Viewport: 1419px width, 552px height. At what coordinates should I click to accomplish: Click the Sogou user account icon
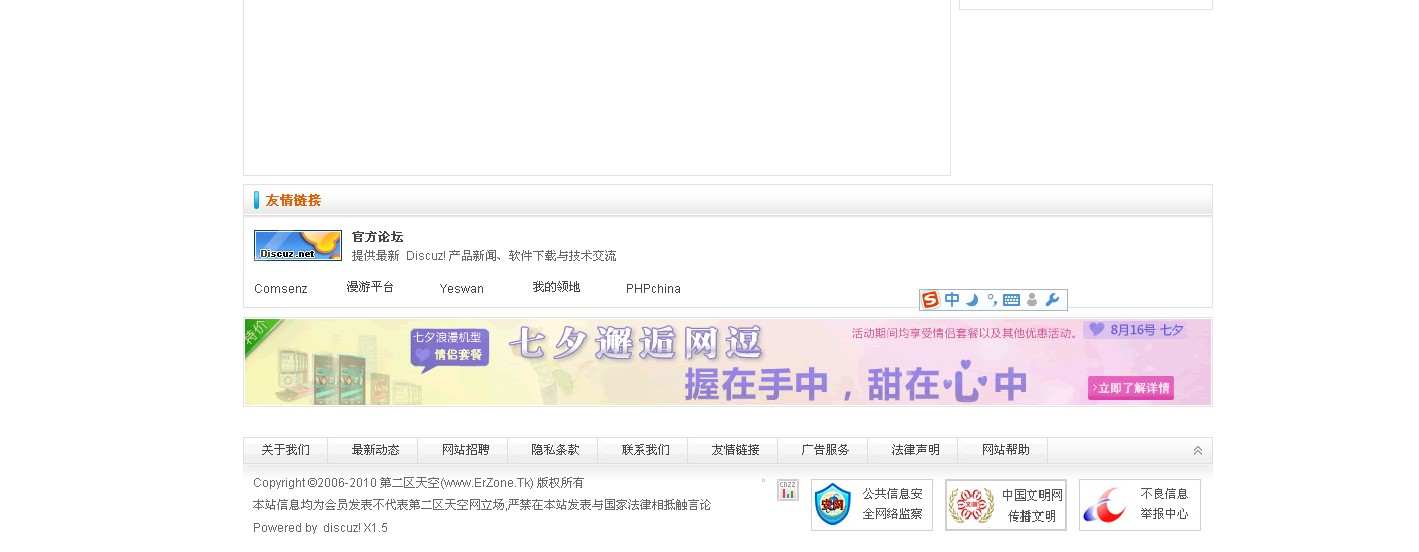click(1032, 300)
